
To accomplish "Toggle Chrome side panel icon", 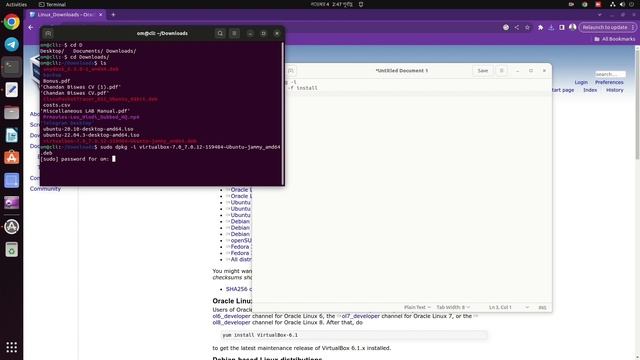I will [x=562, y=27].
